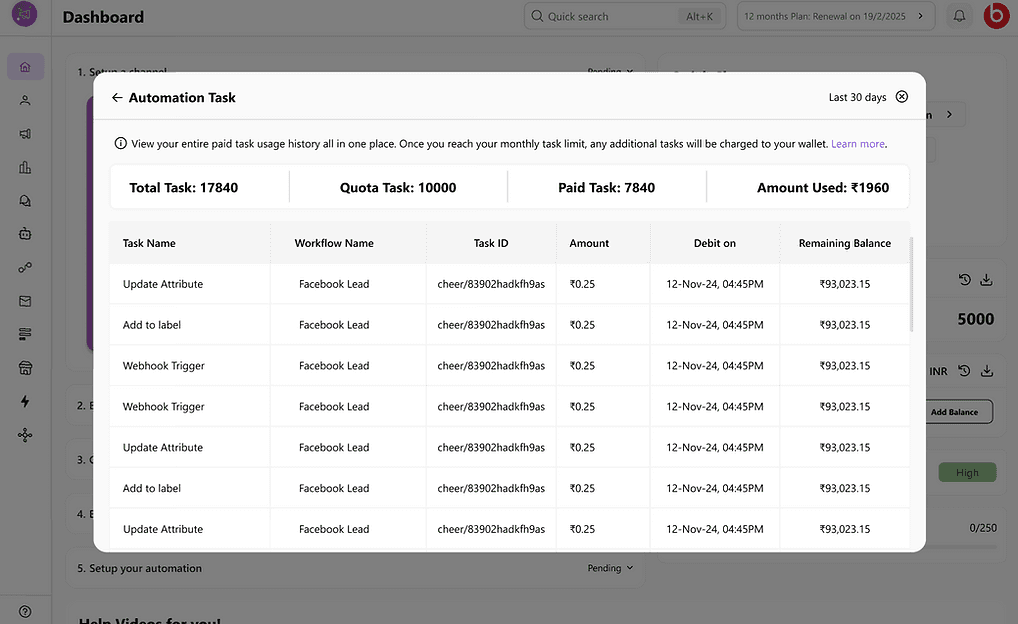Open the Learn more link

point(858,144)
